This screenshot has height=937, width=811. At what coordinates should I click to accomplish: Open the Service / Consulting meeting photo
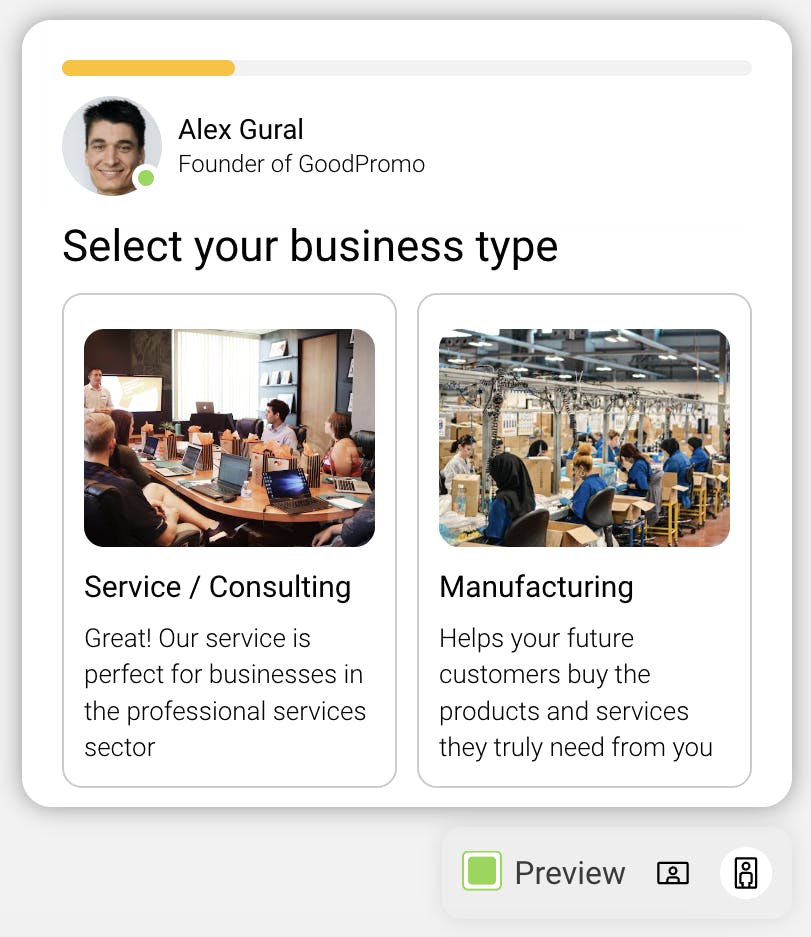point(229,438)
